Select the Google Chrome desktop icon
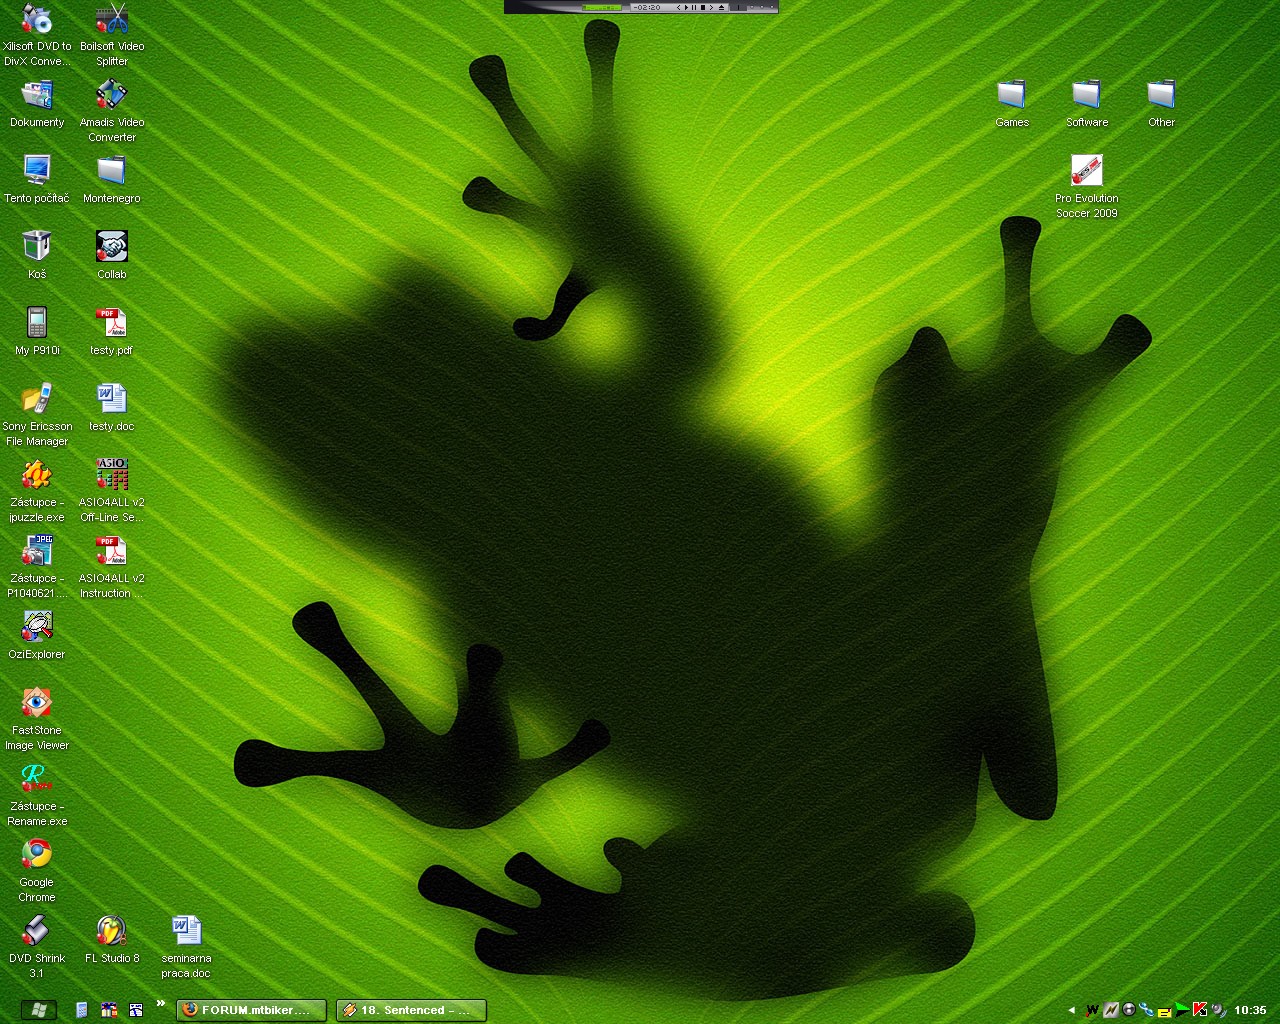The image size is (1280, 1024). (37, 856)
